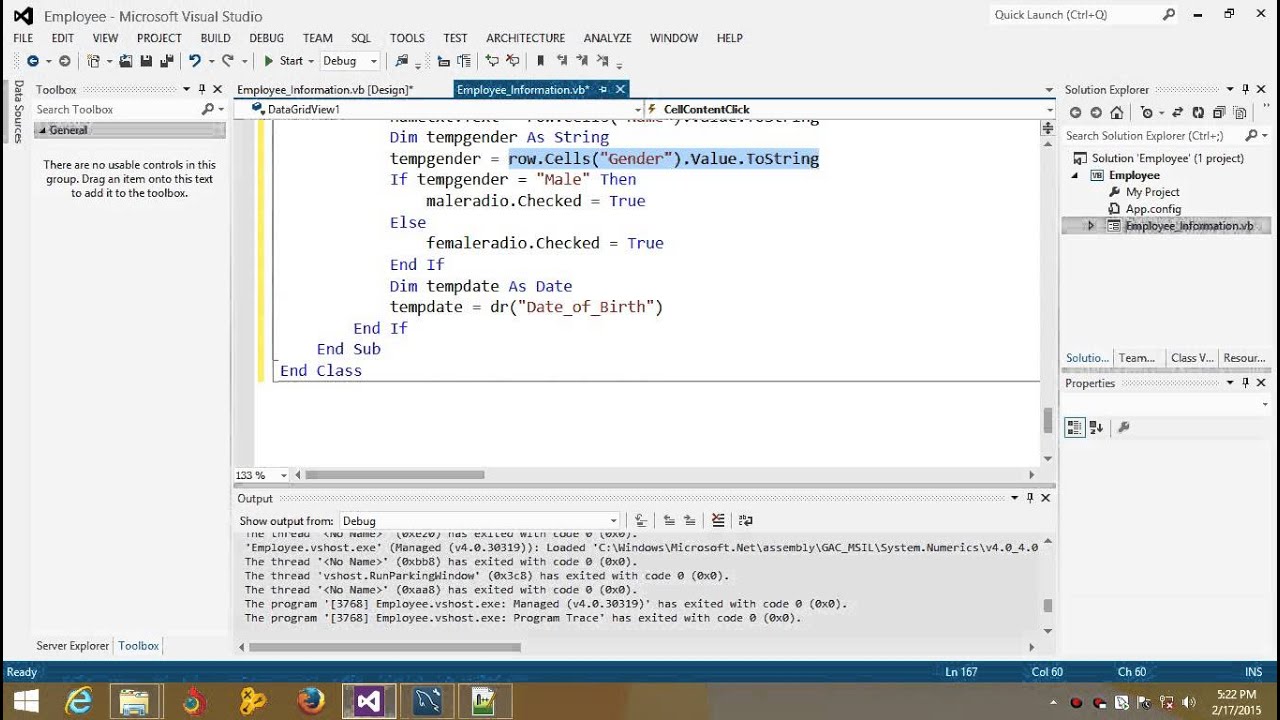Screen dimensions: 1280x720
Task: Switch to Employee_Information.vb [Design] tab
Action: click(x=325, y=89)
